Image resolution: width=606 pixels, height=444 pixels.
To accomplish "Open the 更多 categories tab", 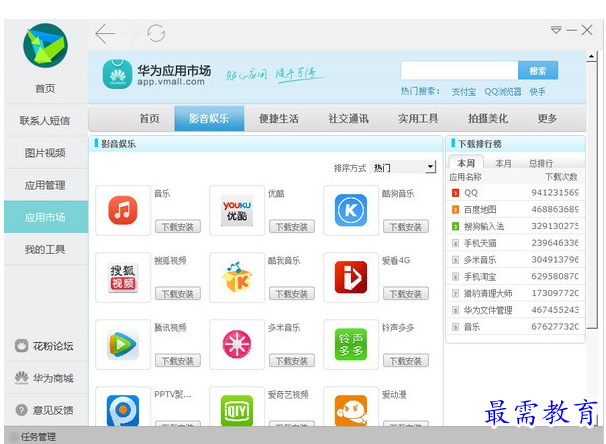I will pos(547,119).
